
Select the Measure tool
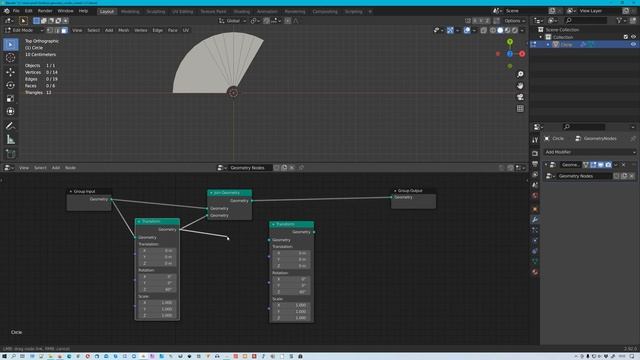pyautogui.click(x=11, y=140)
